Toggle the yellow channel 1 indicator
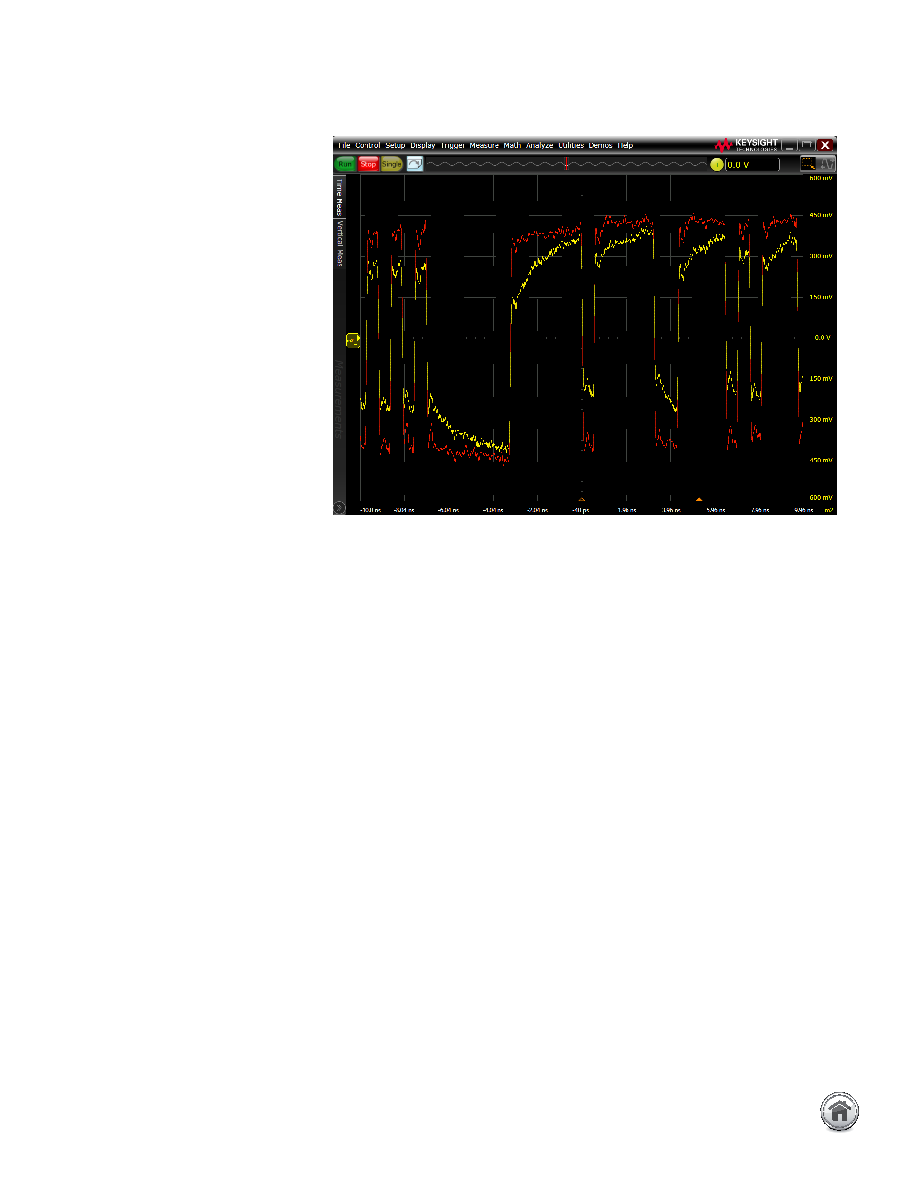This screenshot has height=1188, width=918. point(717,164)
